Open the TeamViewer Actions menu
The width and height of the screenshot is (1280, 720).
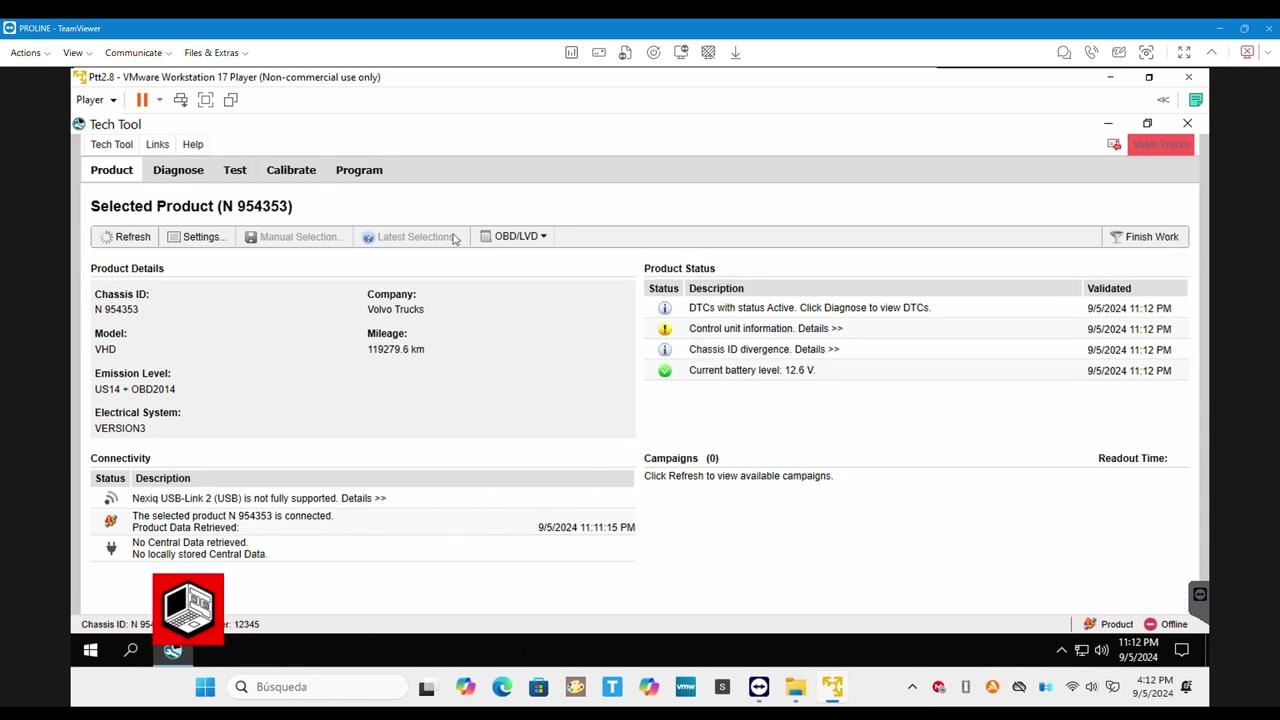click(30, 53)
